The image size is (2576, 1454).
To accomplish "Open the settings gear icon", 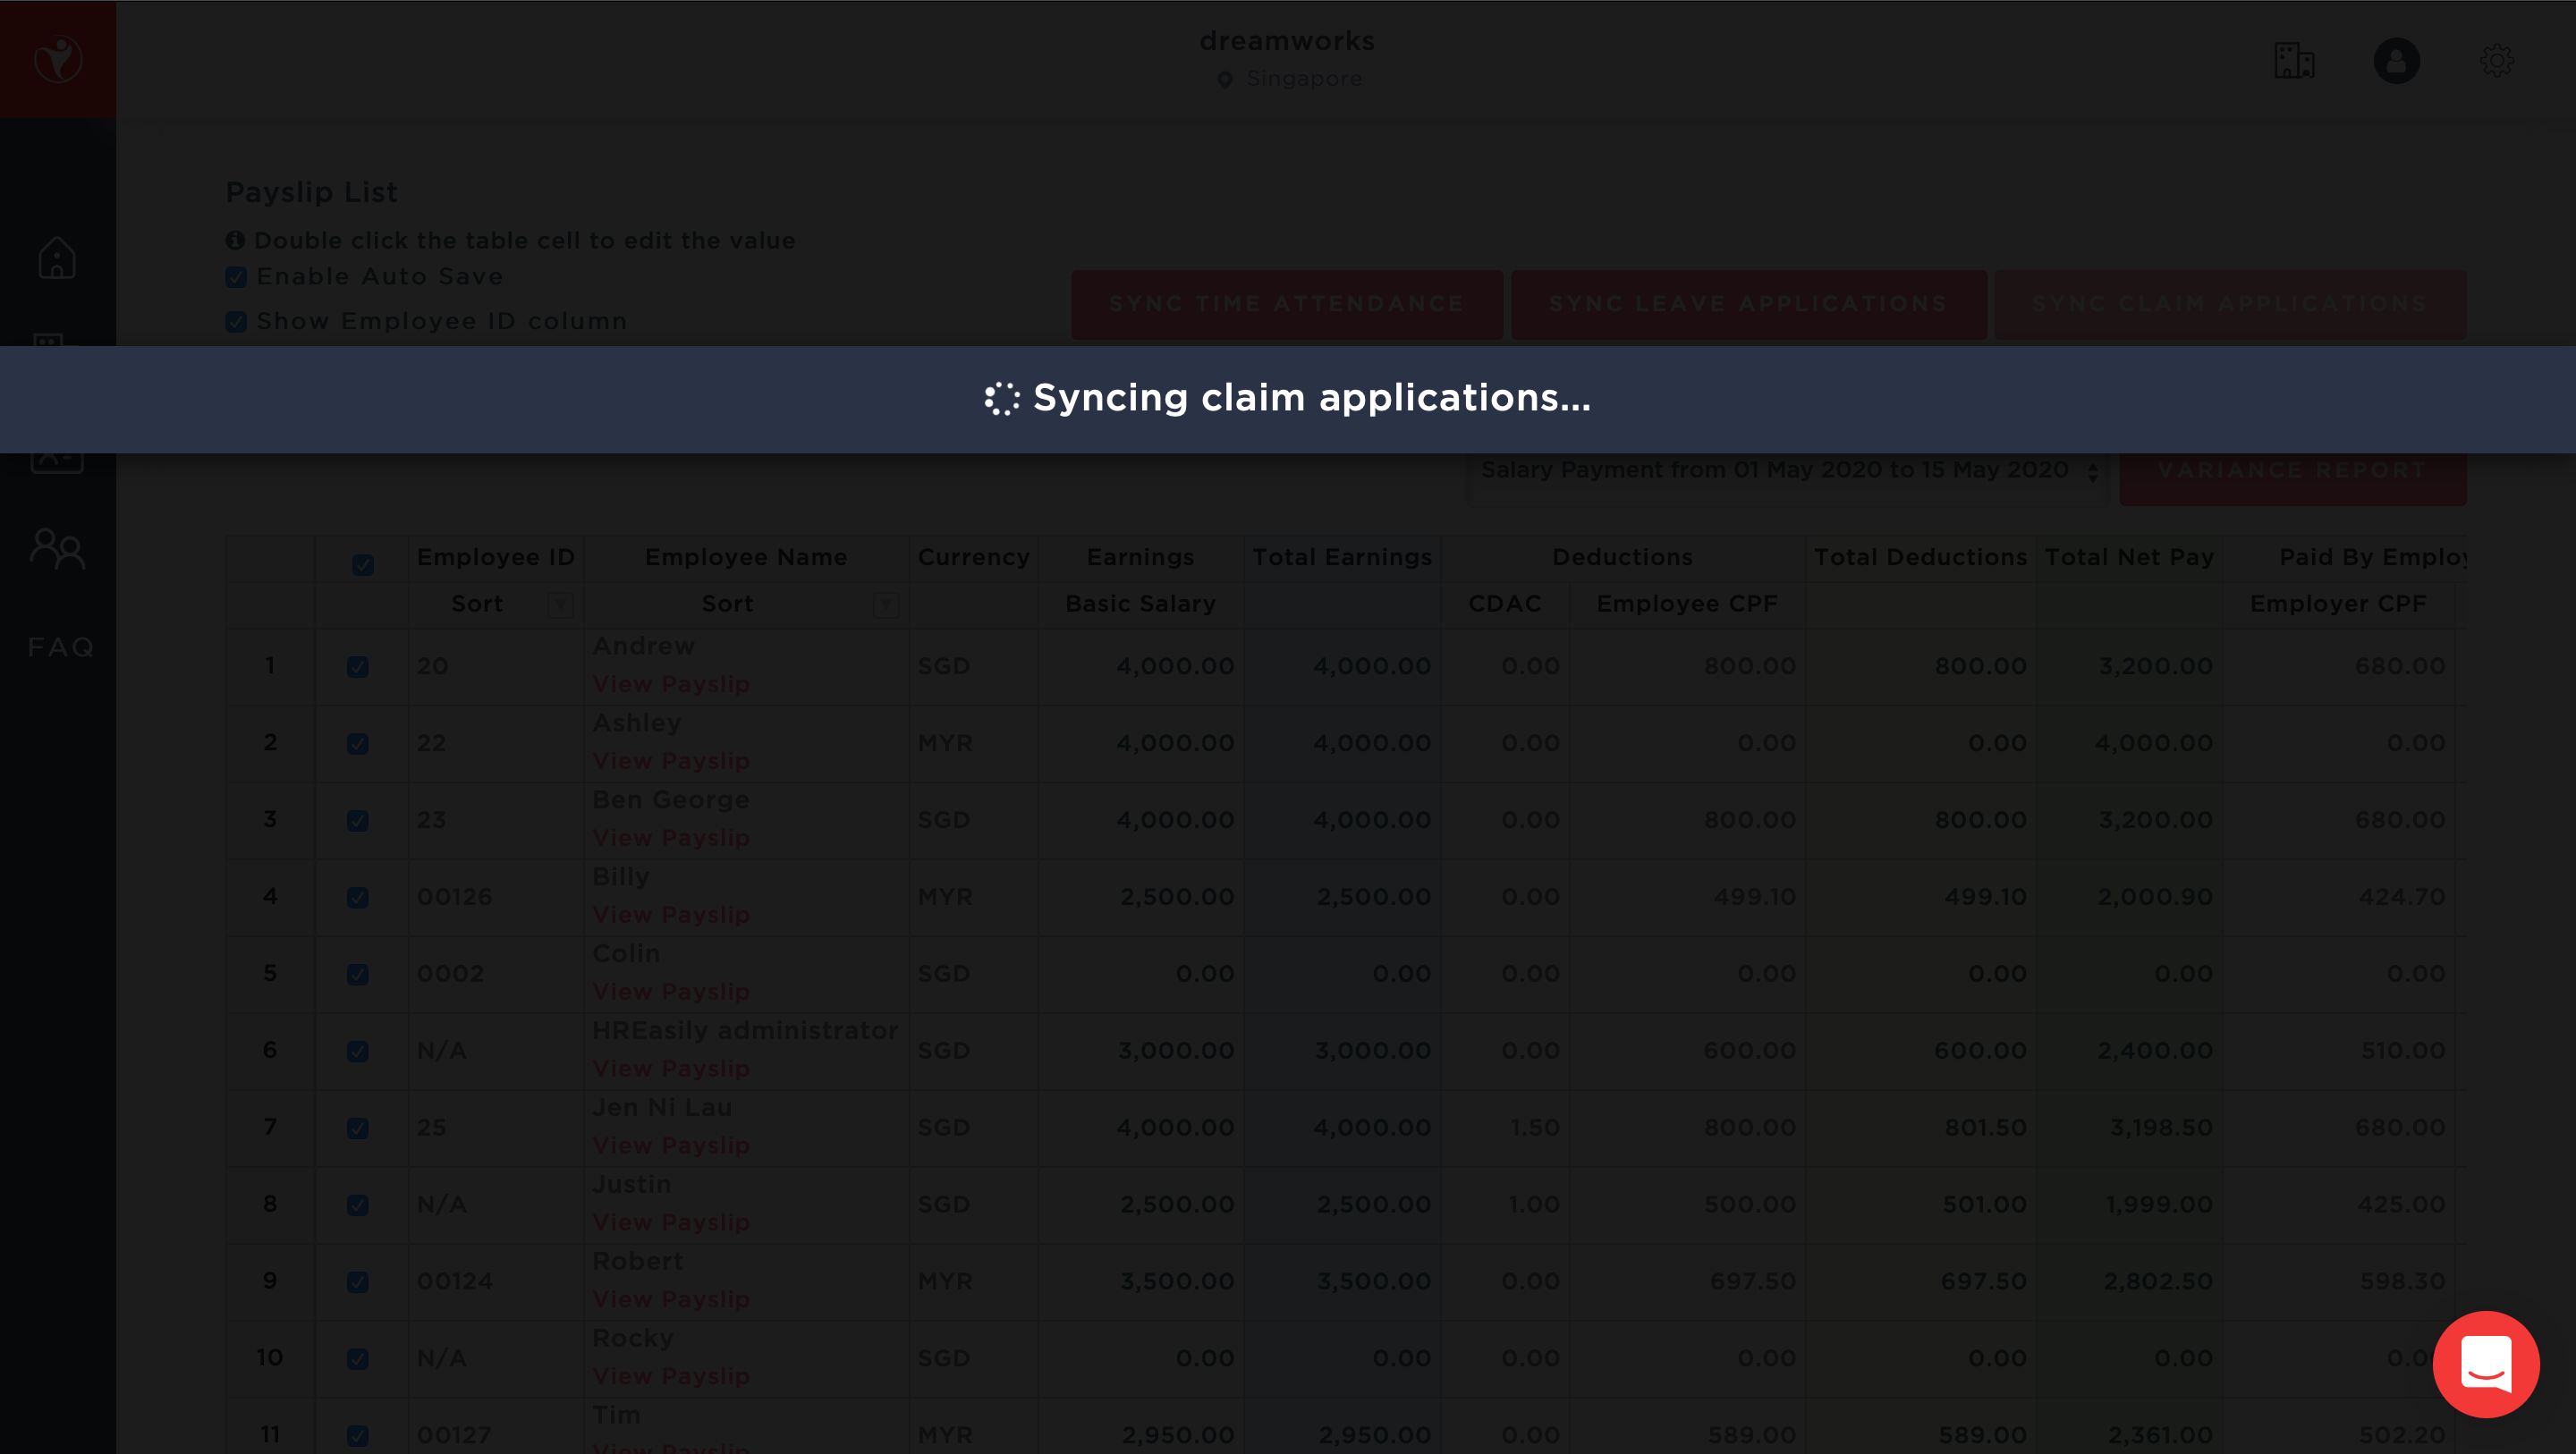I will click(x=2496, y=61).
